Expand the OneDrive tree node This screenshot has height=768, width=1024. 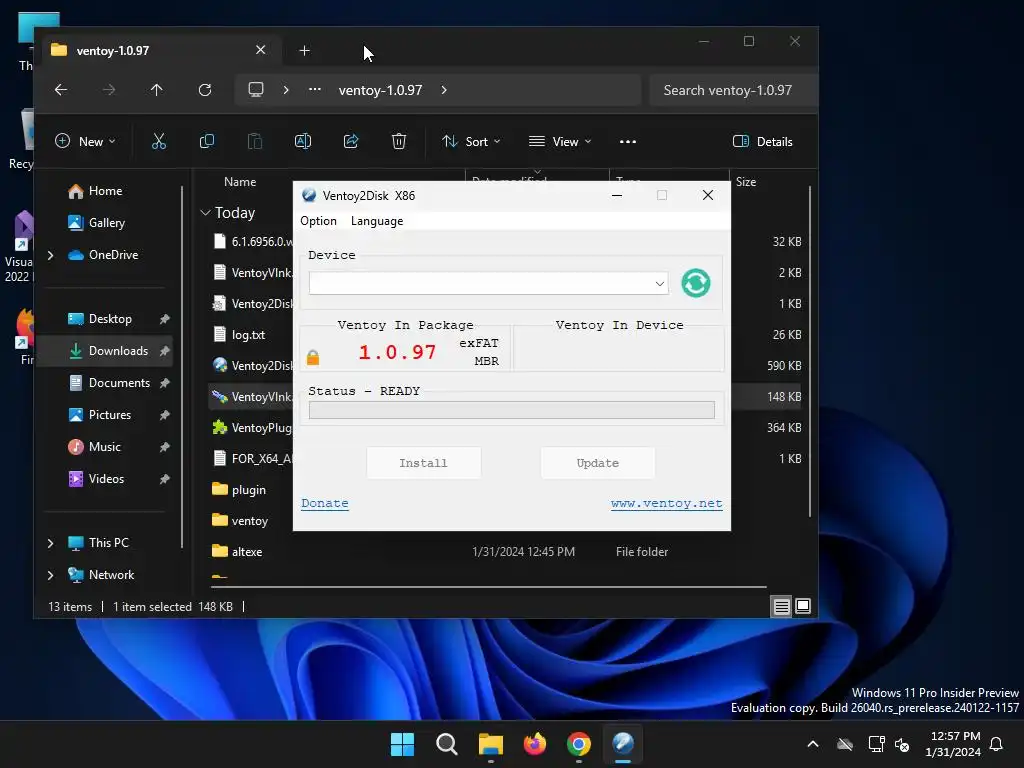[x=50, y=255]
